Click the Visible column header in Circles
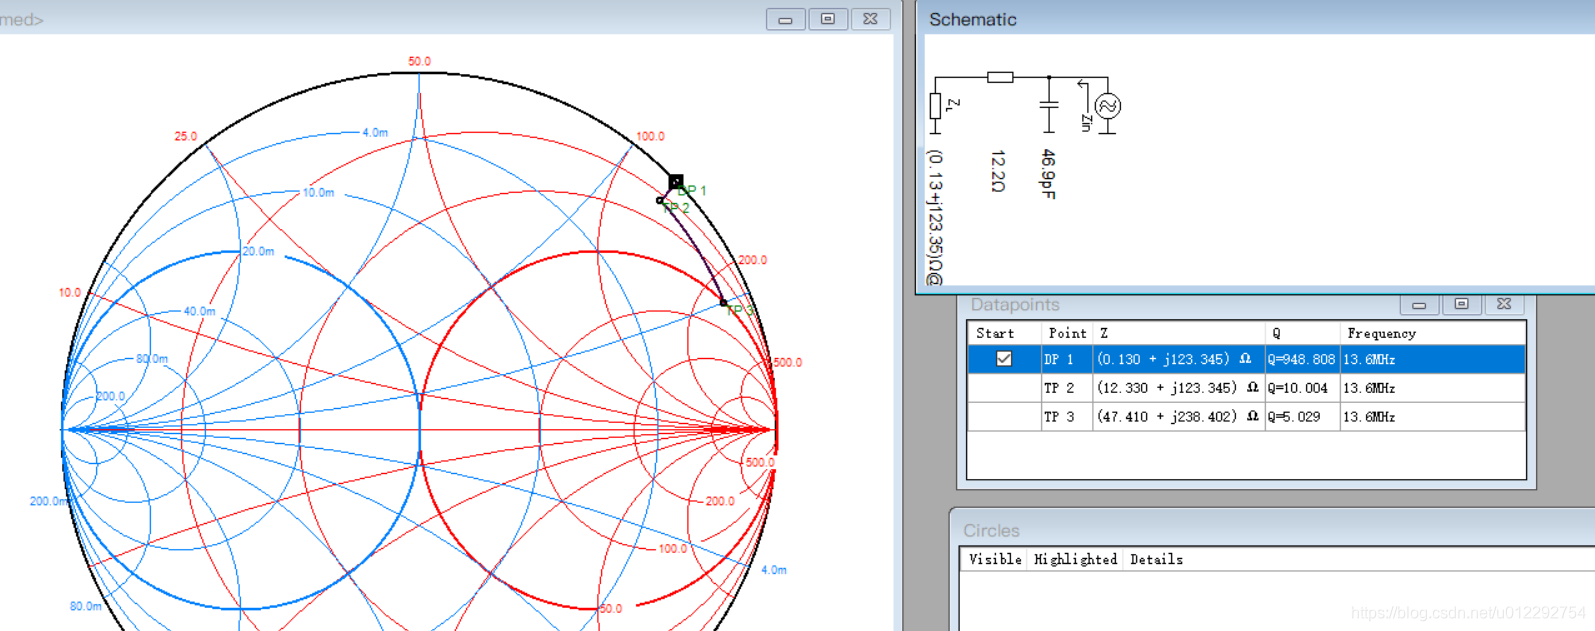The width and height of the screenshot is (1595, 631). tap(995, 559)
